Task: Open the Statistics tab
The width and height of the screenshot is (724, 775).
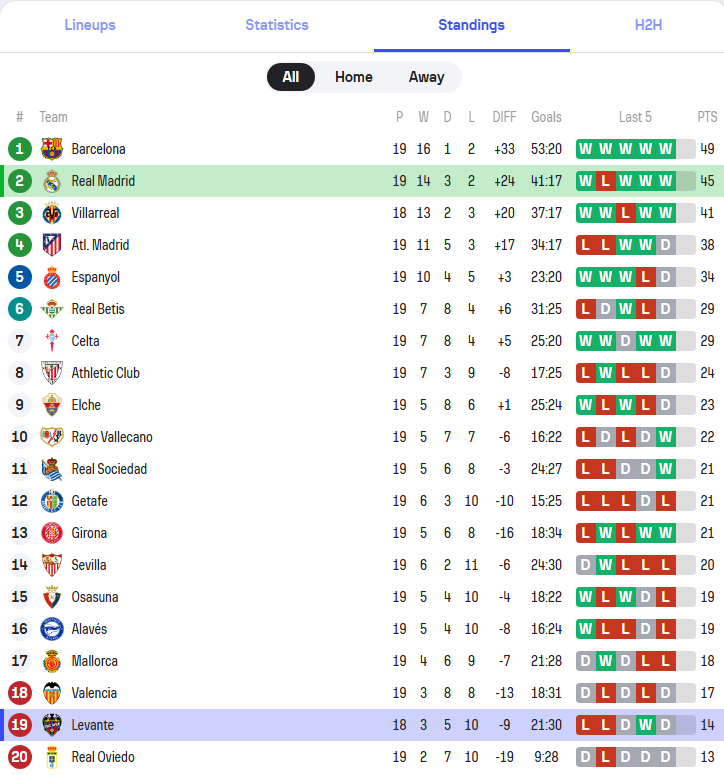Action: 277,25
